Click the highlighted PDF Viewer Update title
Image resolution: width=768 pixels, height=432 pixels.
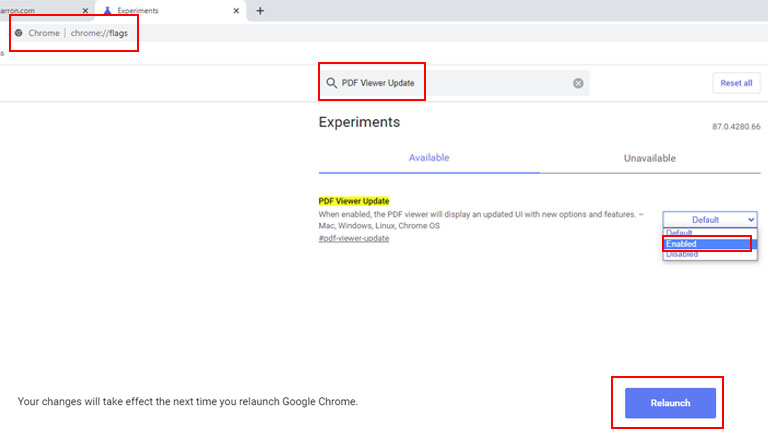point(354,201)
